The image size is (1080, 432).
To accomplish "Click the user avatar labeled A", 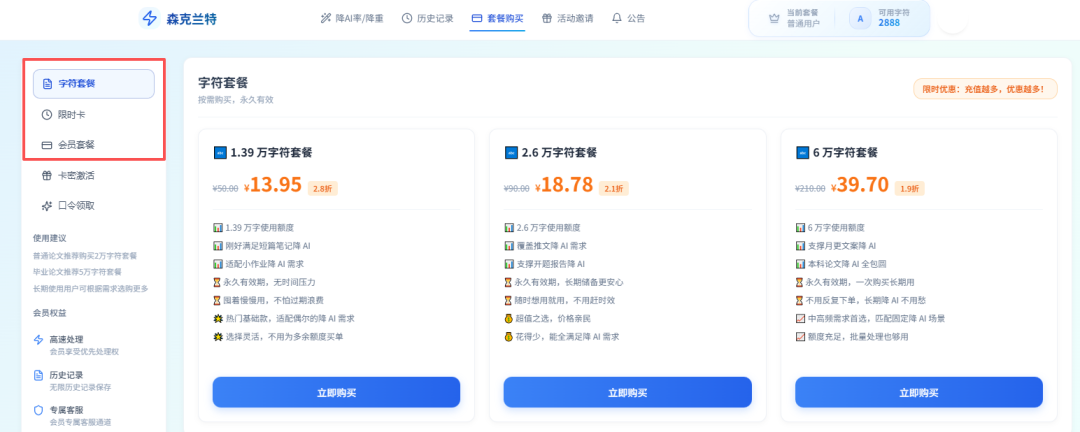I will click(x=859, y=18).
